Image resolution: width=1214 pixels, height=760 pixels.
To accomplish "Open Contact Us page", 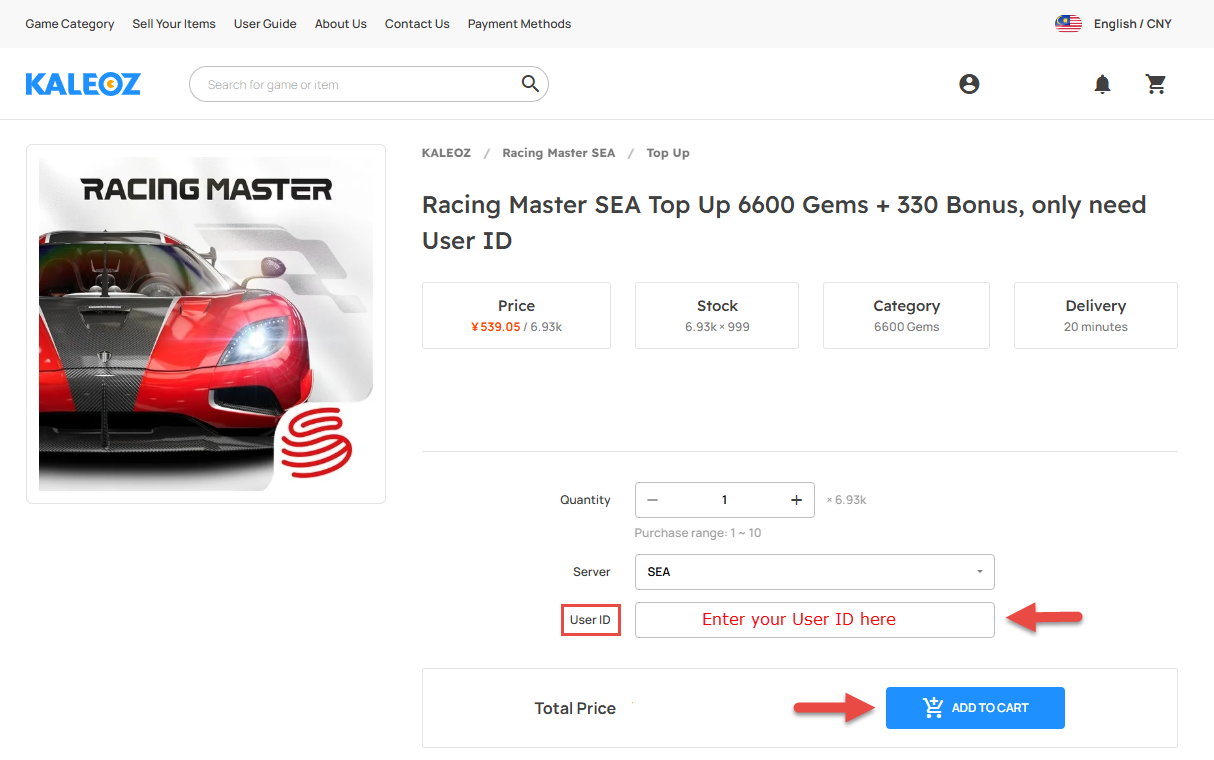I will click(x=417, y=24).
